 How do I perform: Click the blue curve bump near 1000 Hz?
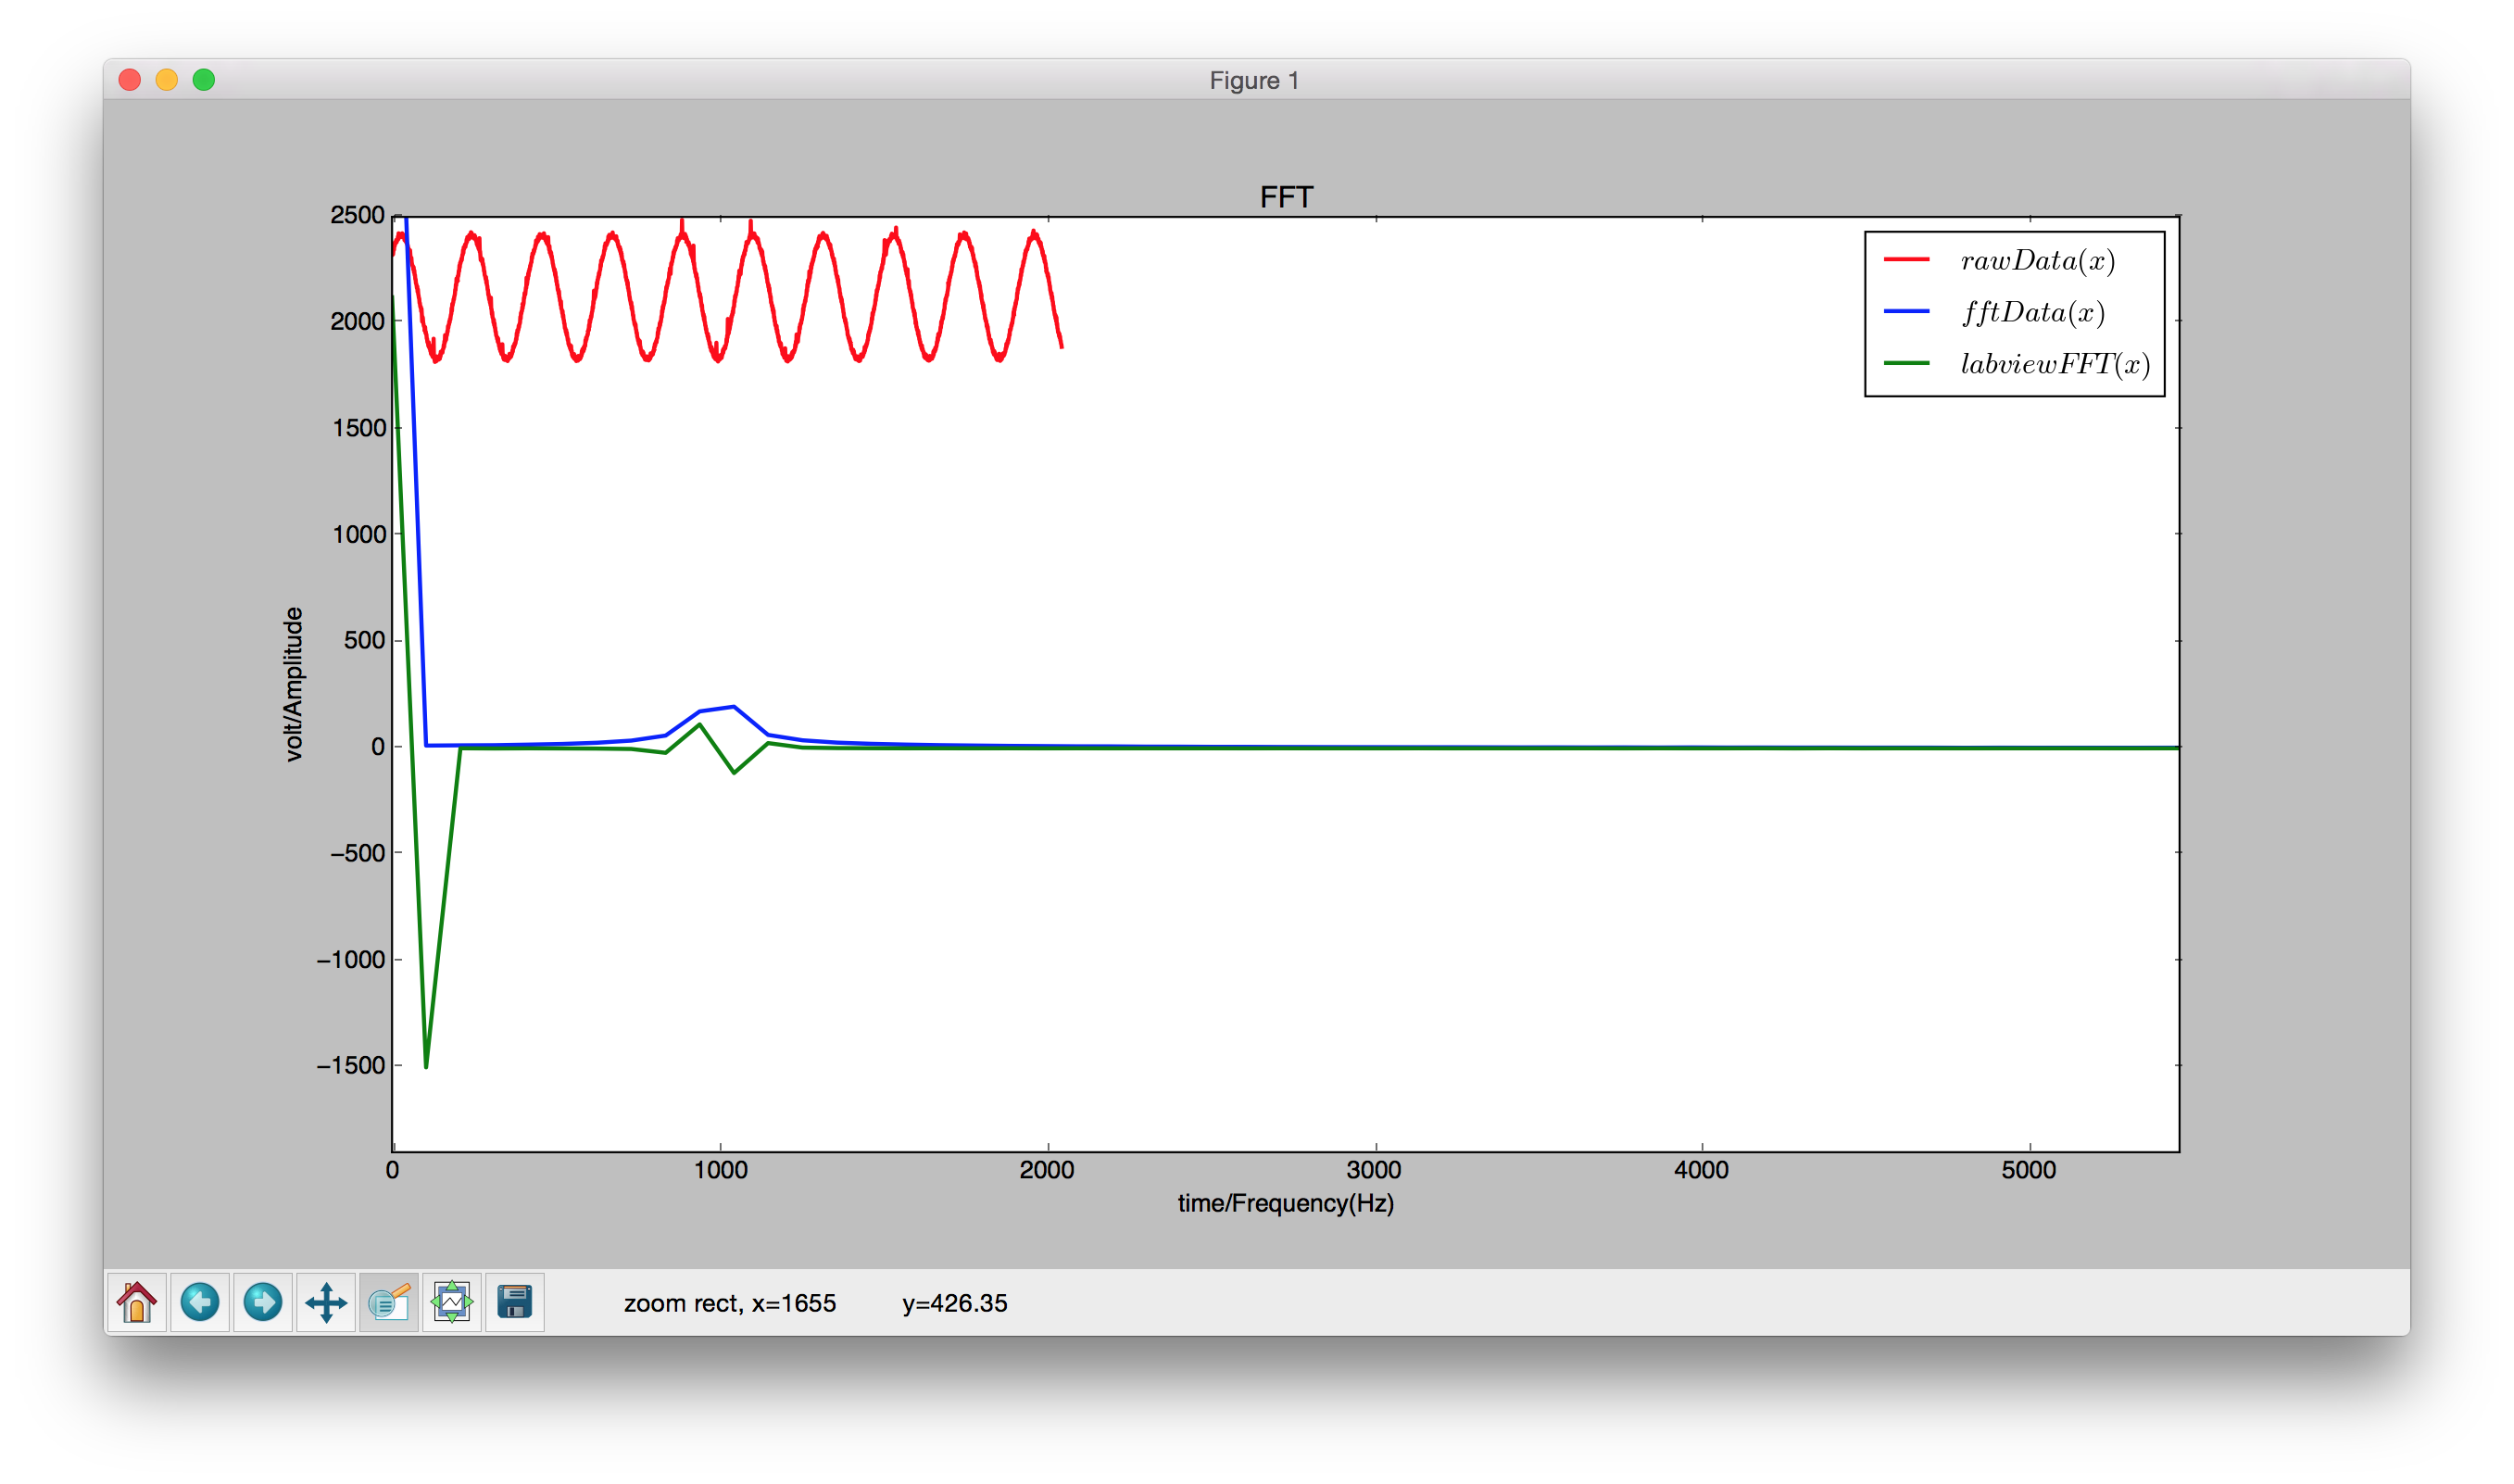(733, 707)
